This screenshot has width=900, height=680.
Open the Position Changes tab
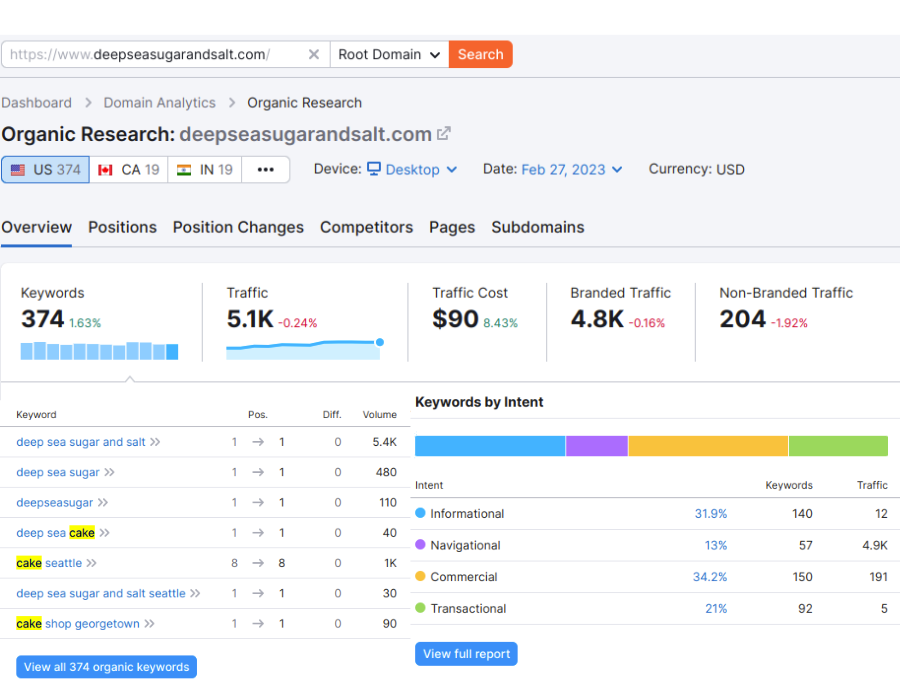coord(238,227)
